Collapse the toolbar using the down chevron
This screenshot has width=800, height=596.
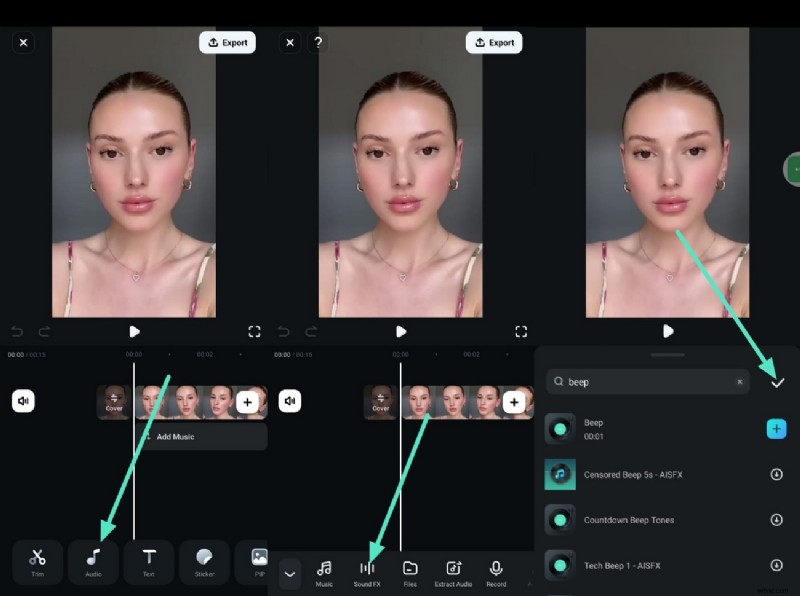[291, 573]
